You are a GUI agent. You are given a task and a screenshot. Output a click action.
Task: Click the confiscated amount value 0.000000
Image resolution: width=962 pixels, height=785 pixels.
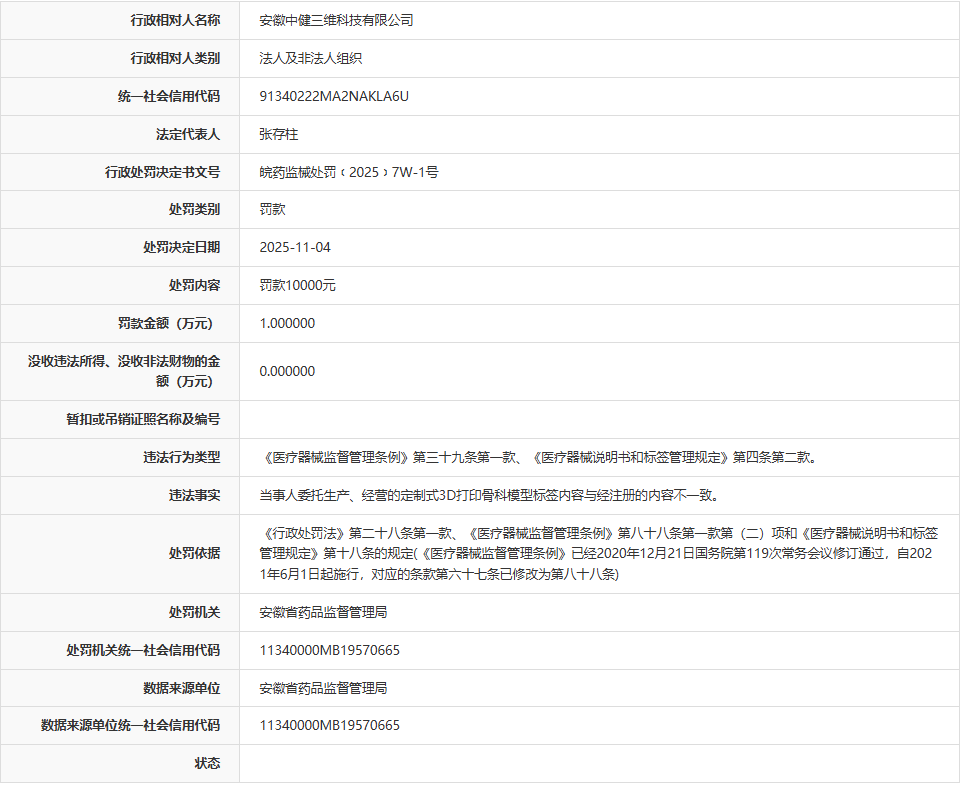click(x=287, y=371)
